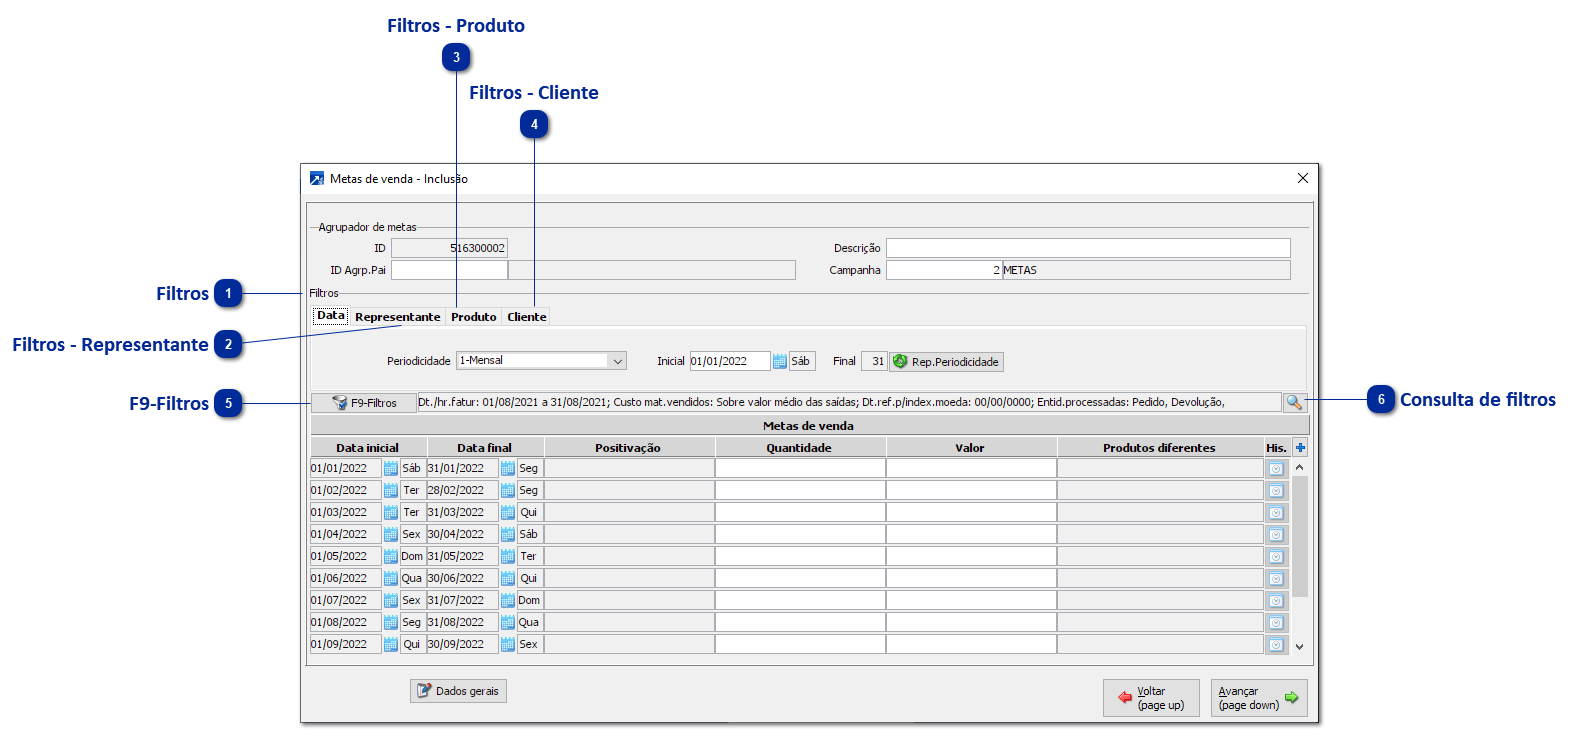The height and width of the screenshot is (739, 1572).
Task: Open calendar for start date 01/04/2022
Action: coord(391,534)
